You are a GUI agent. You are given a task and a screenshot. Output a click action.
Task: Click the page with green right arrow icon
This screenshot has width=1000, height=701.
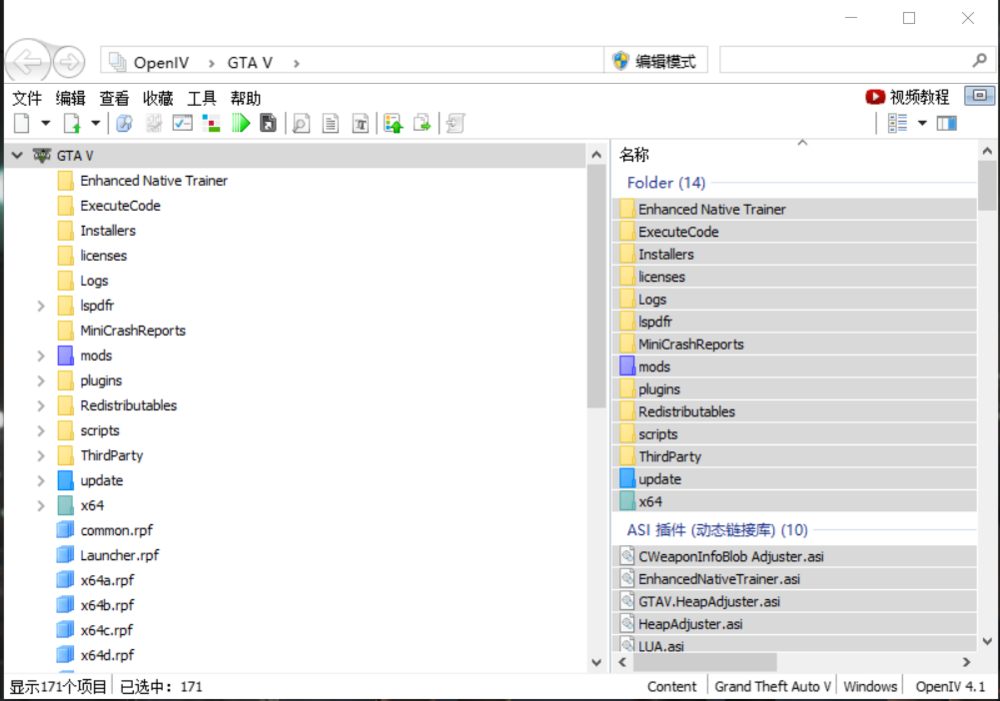click(x=422, y=123)
